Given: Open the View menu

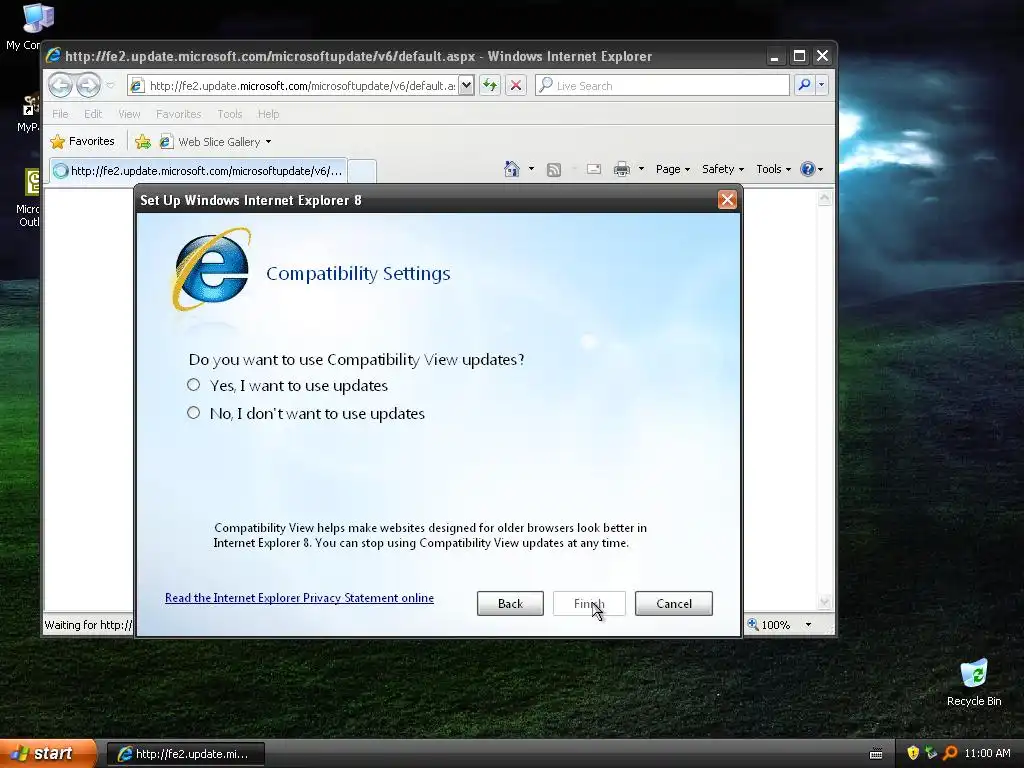Looking at the screenshot, I should (129, 114).
